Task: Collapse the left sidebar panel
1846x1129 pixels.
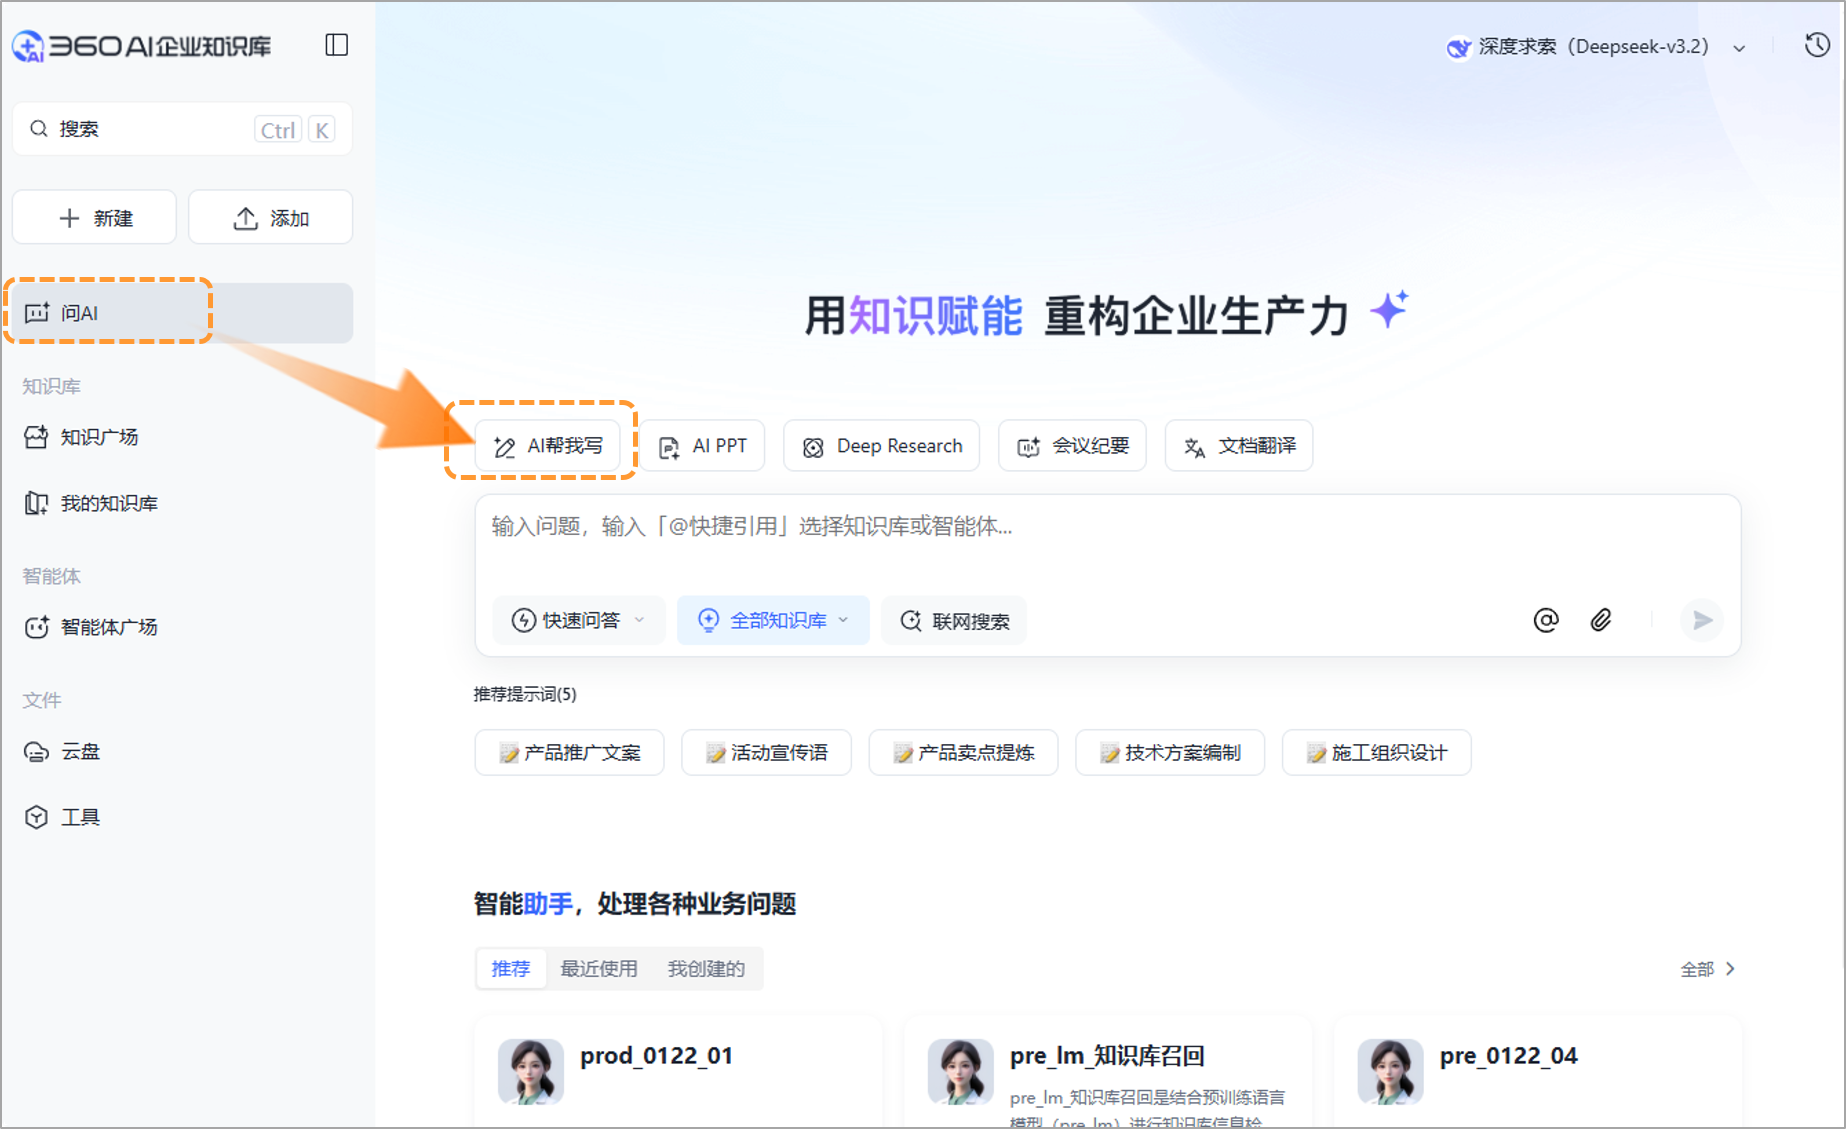Action: coord(336,44)
